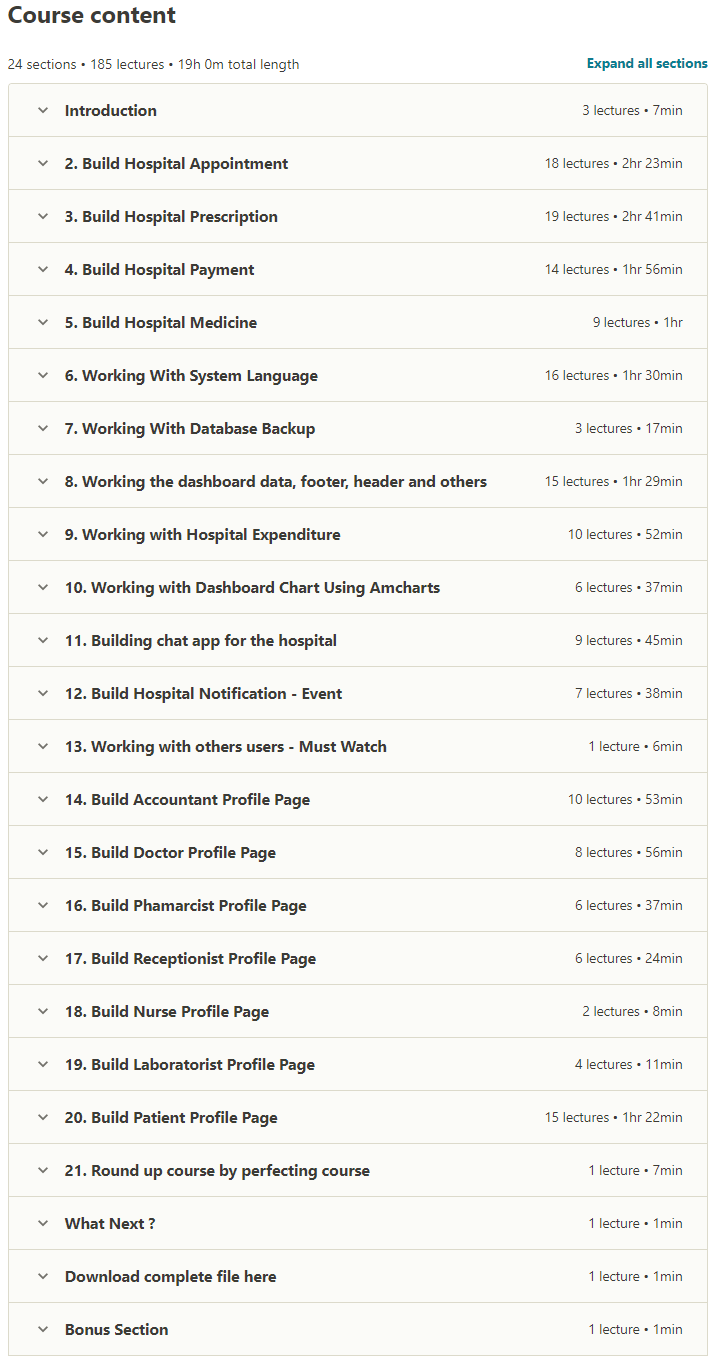The image size is (716, 1364).
Task: Expand chevron for 20. Build Patient Profile Page
Action: tap(43, 1118)
